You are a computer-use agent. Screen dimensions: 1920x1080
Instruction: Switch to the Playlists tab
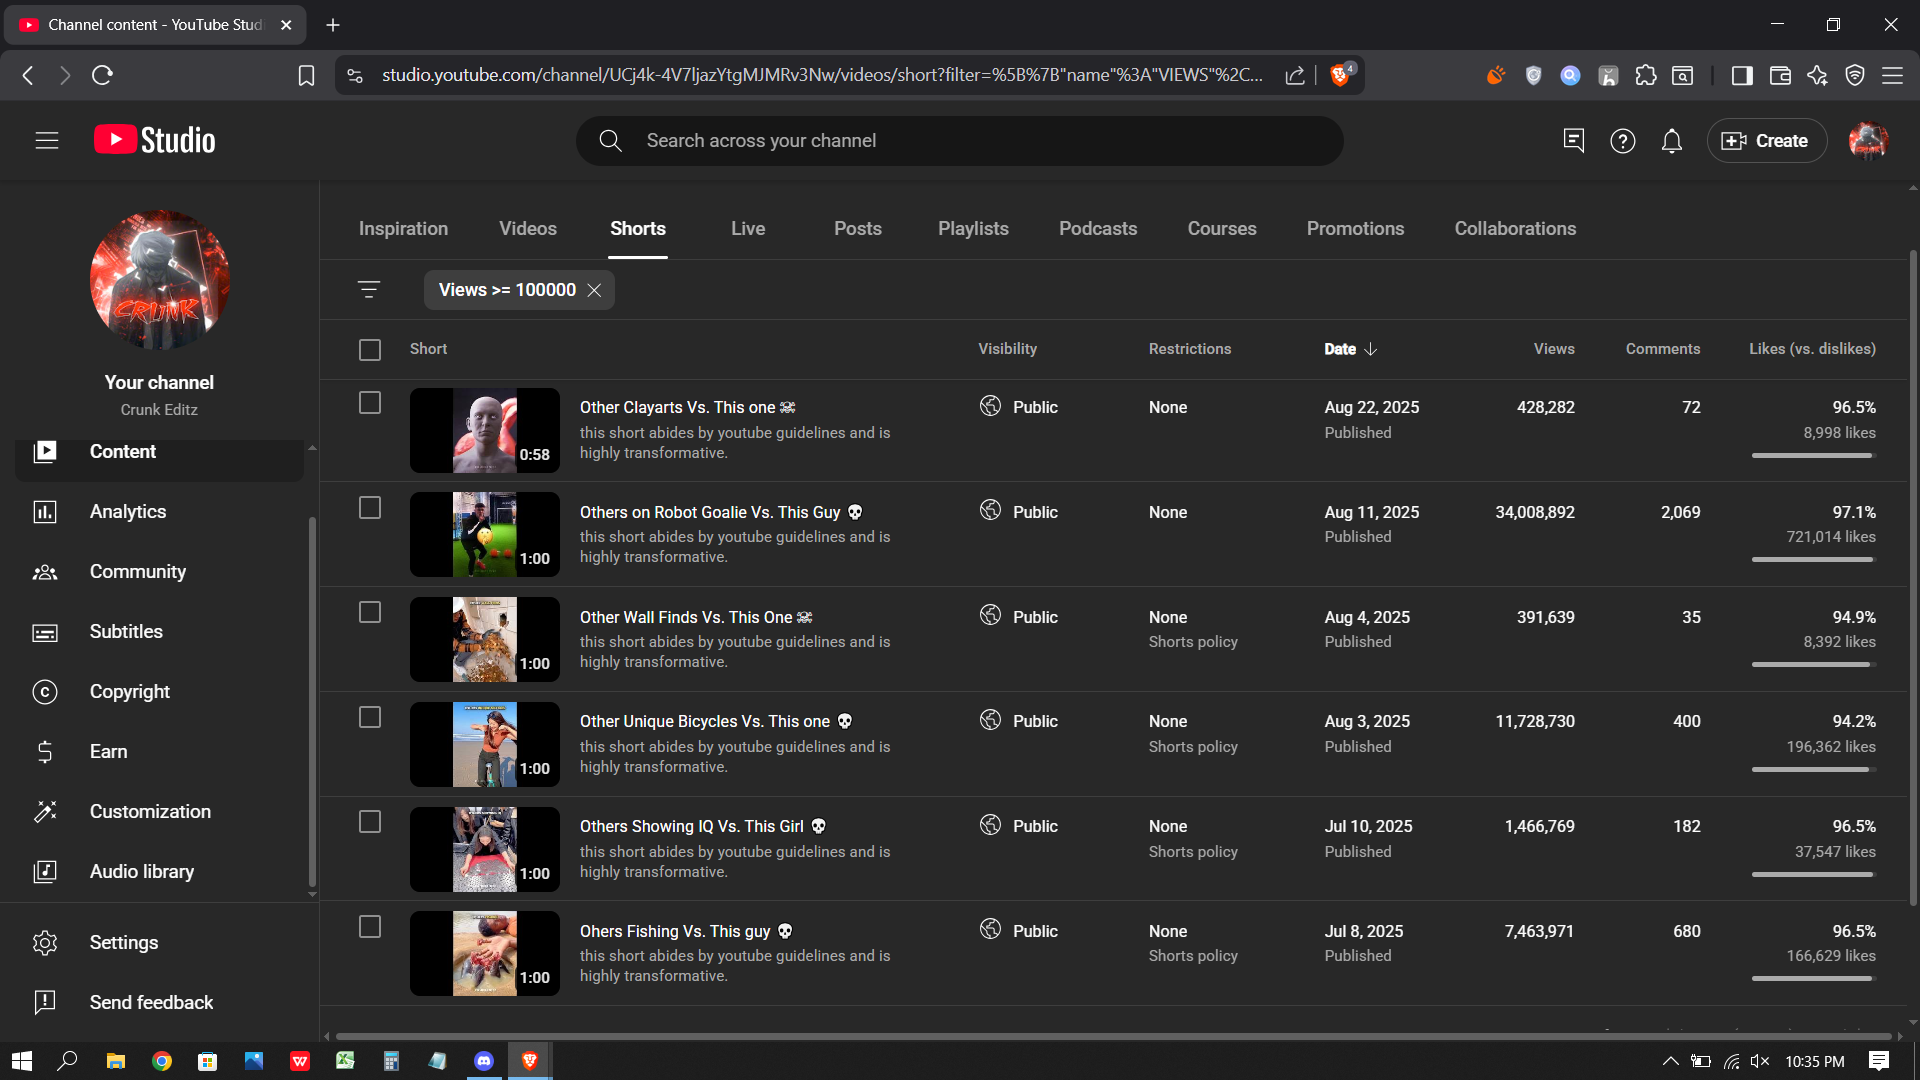coord(972,229)
